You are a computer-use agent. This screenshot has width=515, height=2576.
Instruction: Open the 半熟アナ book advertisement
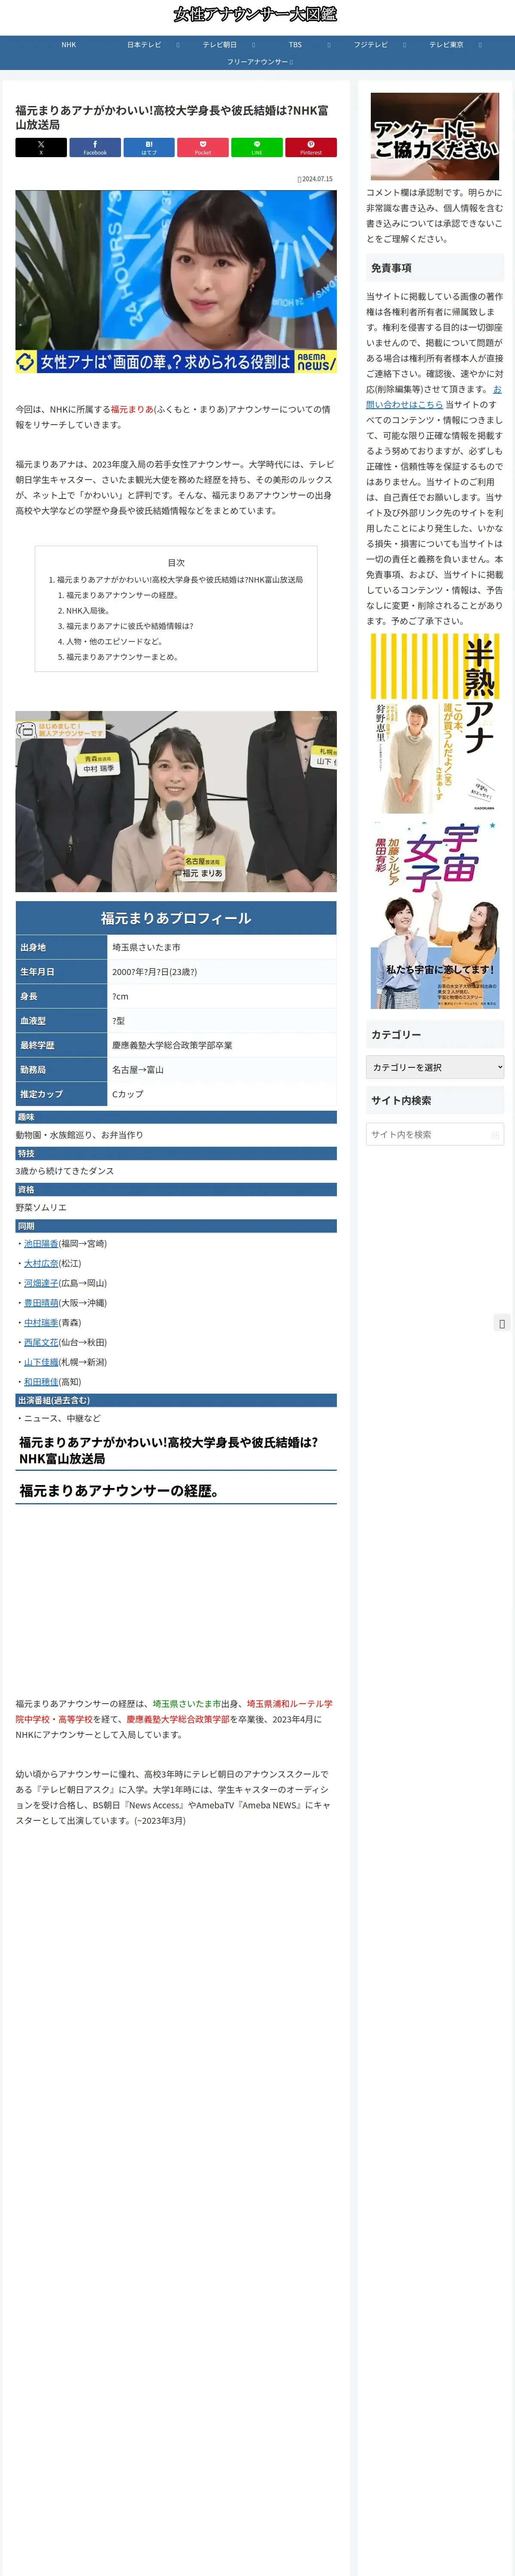[x=435, y=723]
